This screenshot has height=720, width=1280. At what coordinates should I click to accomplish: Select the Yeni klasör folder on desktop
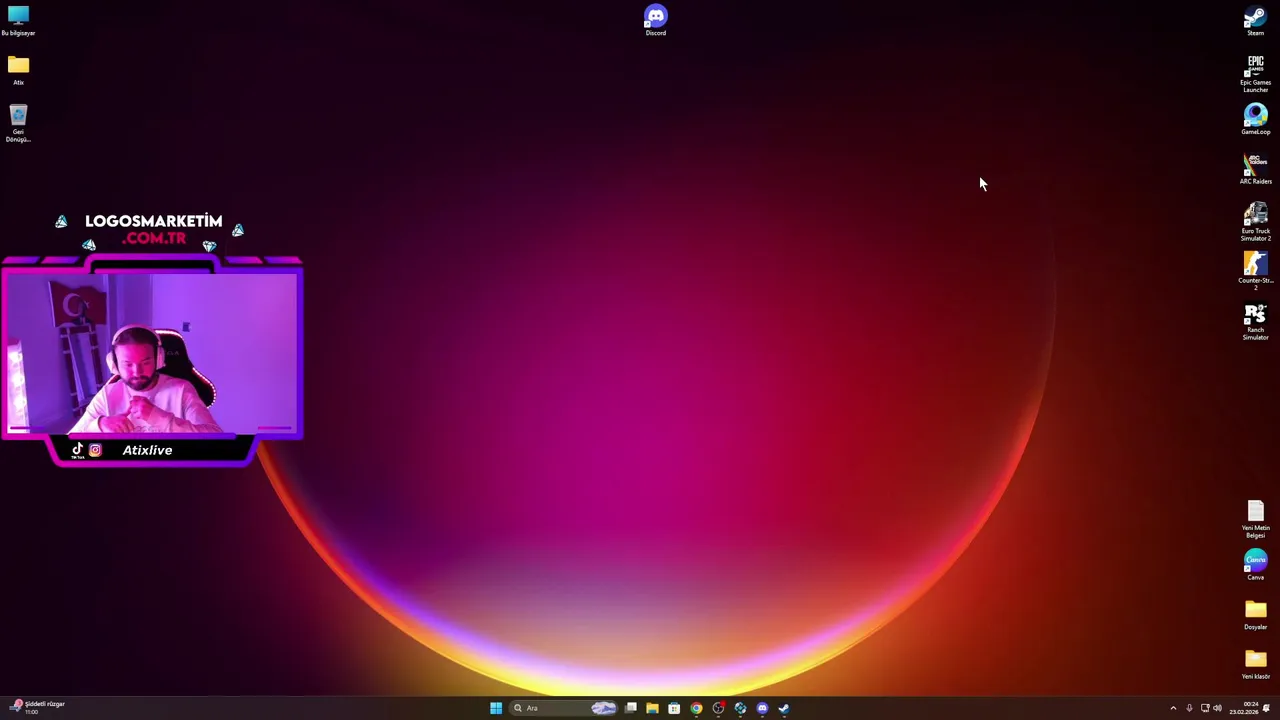click(x=1255, y=664)
